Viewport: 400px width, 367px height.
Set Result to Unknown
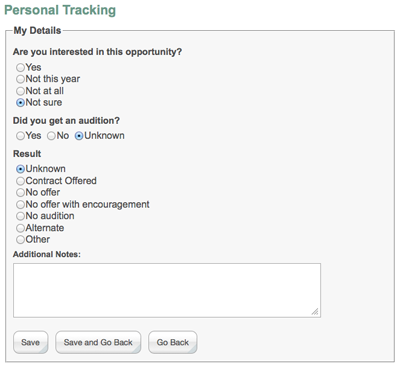click(x=20, y=169)
